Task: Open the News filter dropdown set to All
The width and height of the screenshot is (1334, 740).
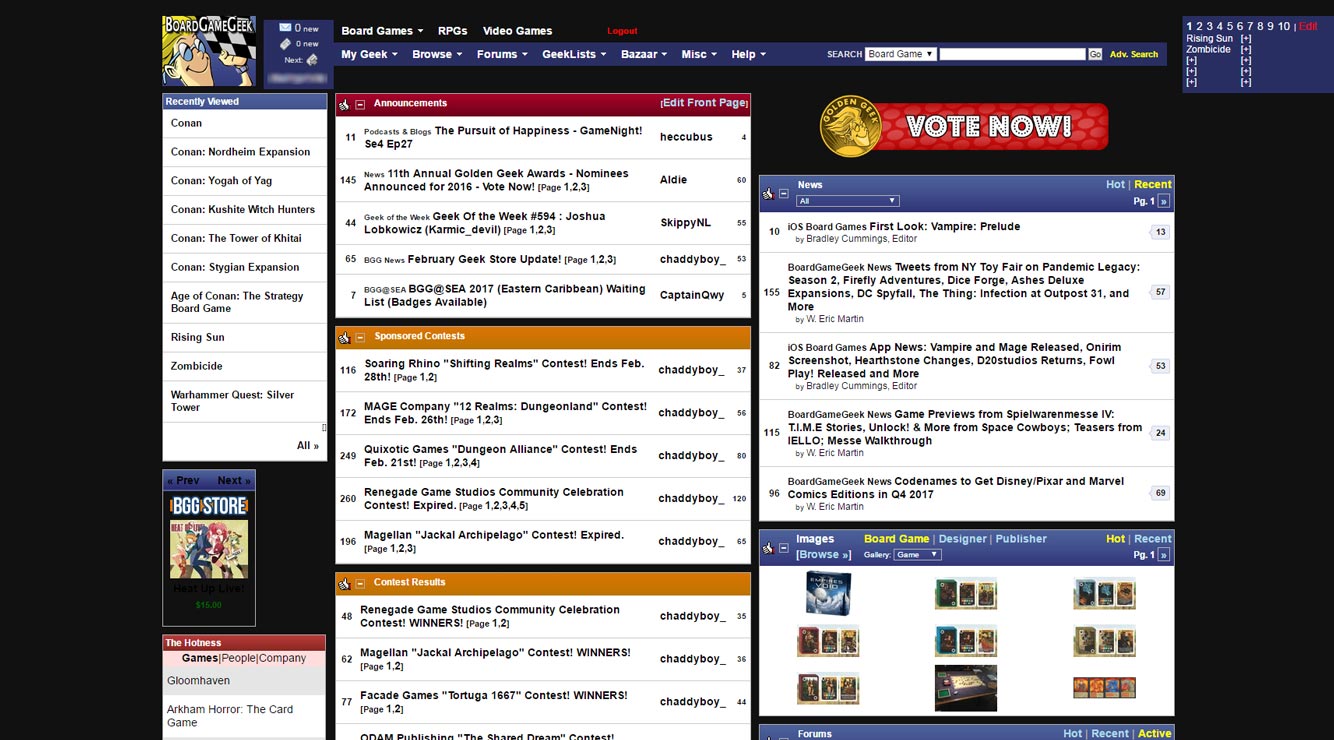Action: (x=847, y=201)
